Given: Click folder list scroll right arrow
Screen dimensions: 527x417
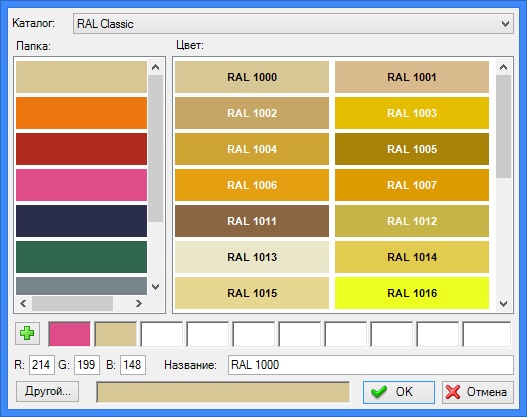Looking at the screenshot, I should 138,303.
